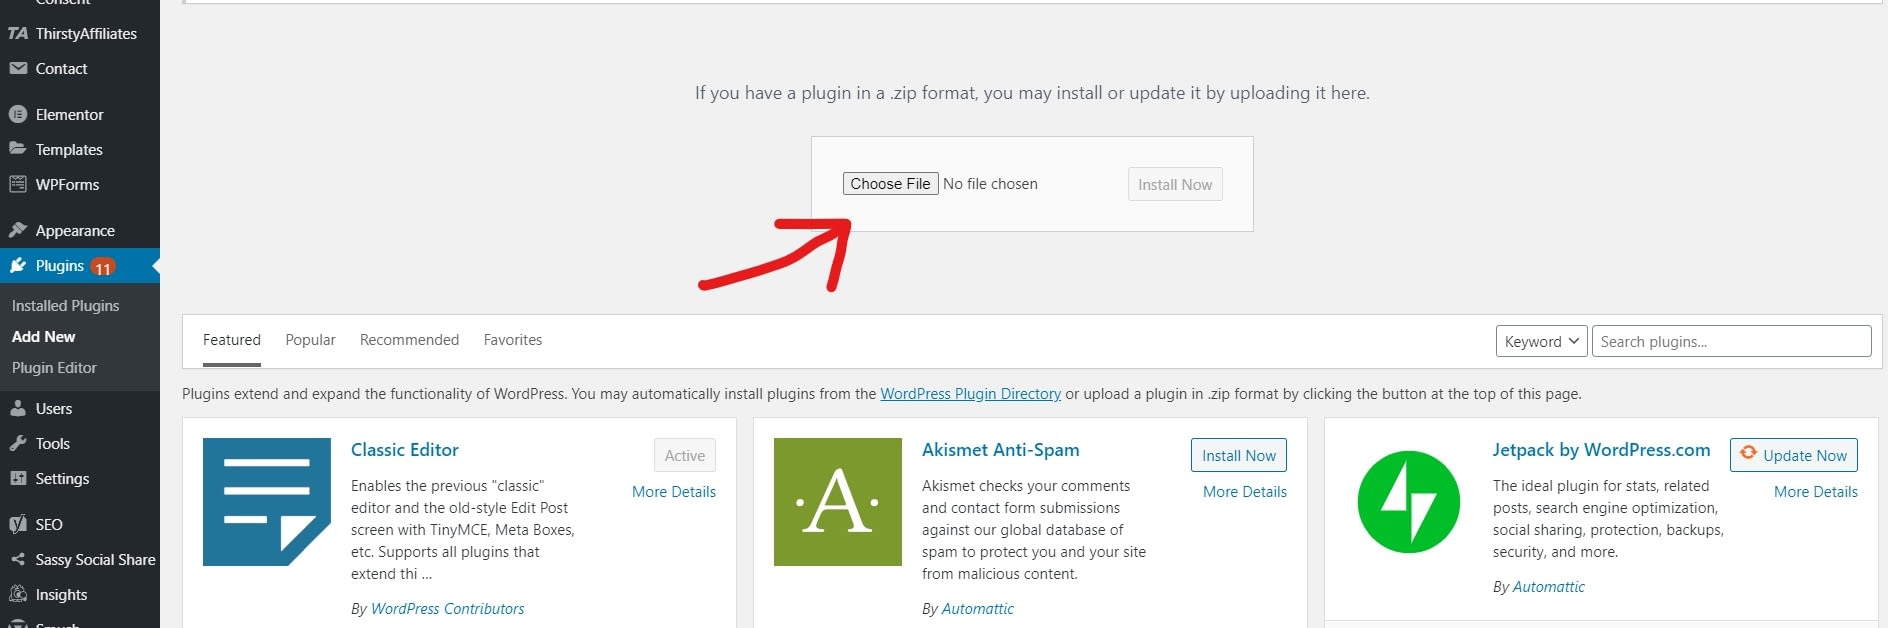Image resolution: width=1888 pixels, height=628 pixels.
Task: Click the upload Install Now button
Action: pyautogui.click(x=1175, y=184)
